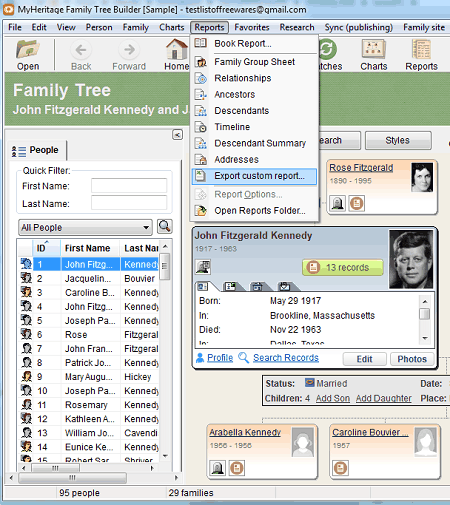Click Rose Fitzgerald's gravestone icon

[337, 203]
